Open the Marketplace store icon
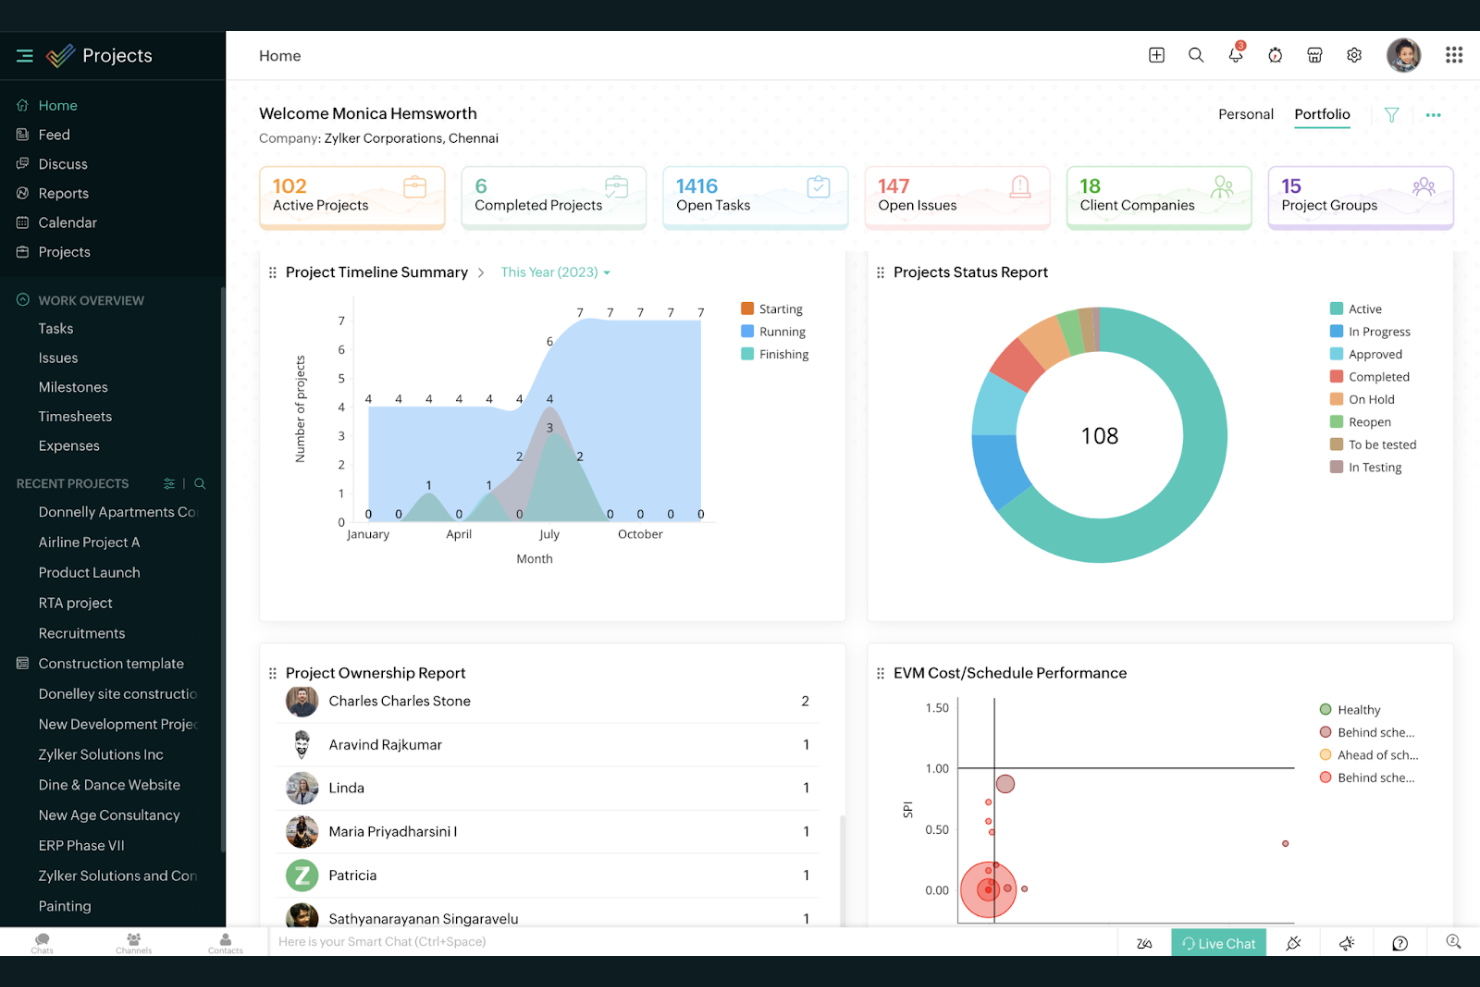This screenshot has width=1480, height=987. coord(1314,55)
